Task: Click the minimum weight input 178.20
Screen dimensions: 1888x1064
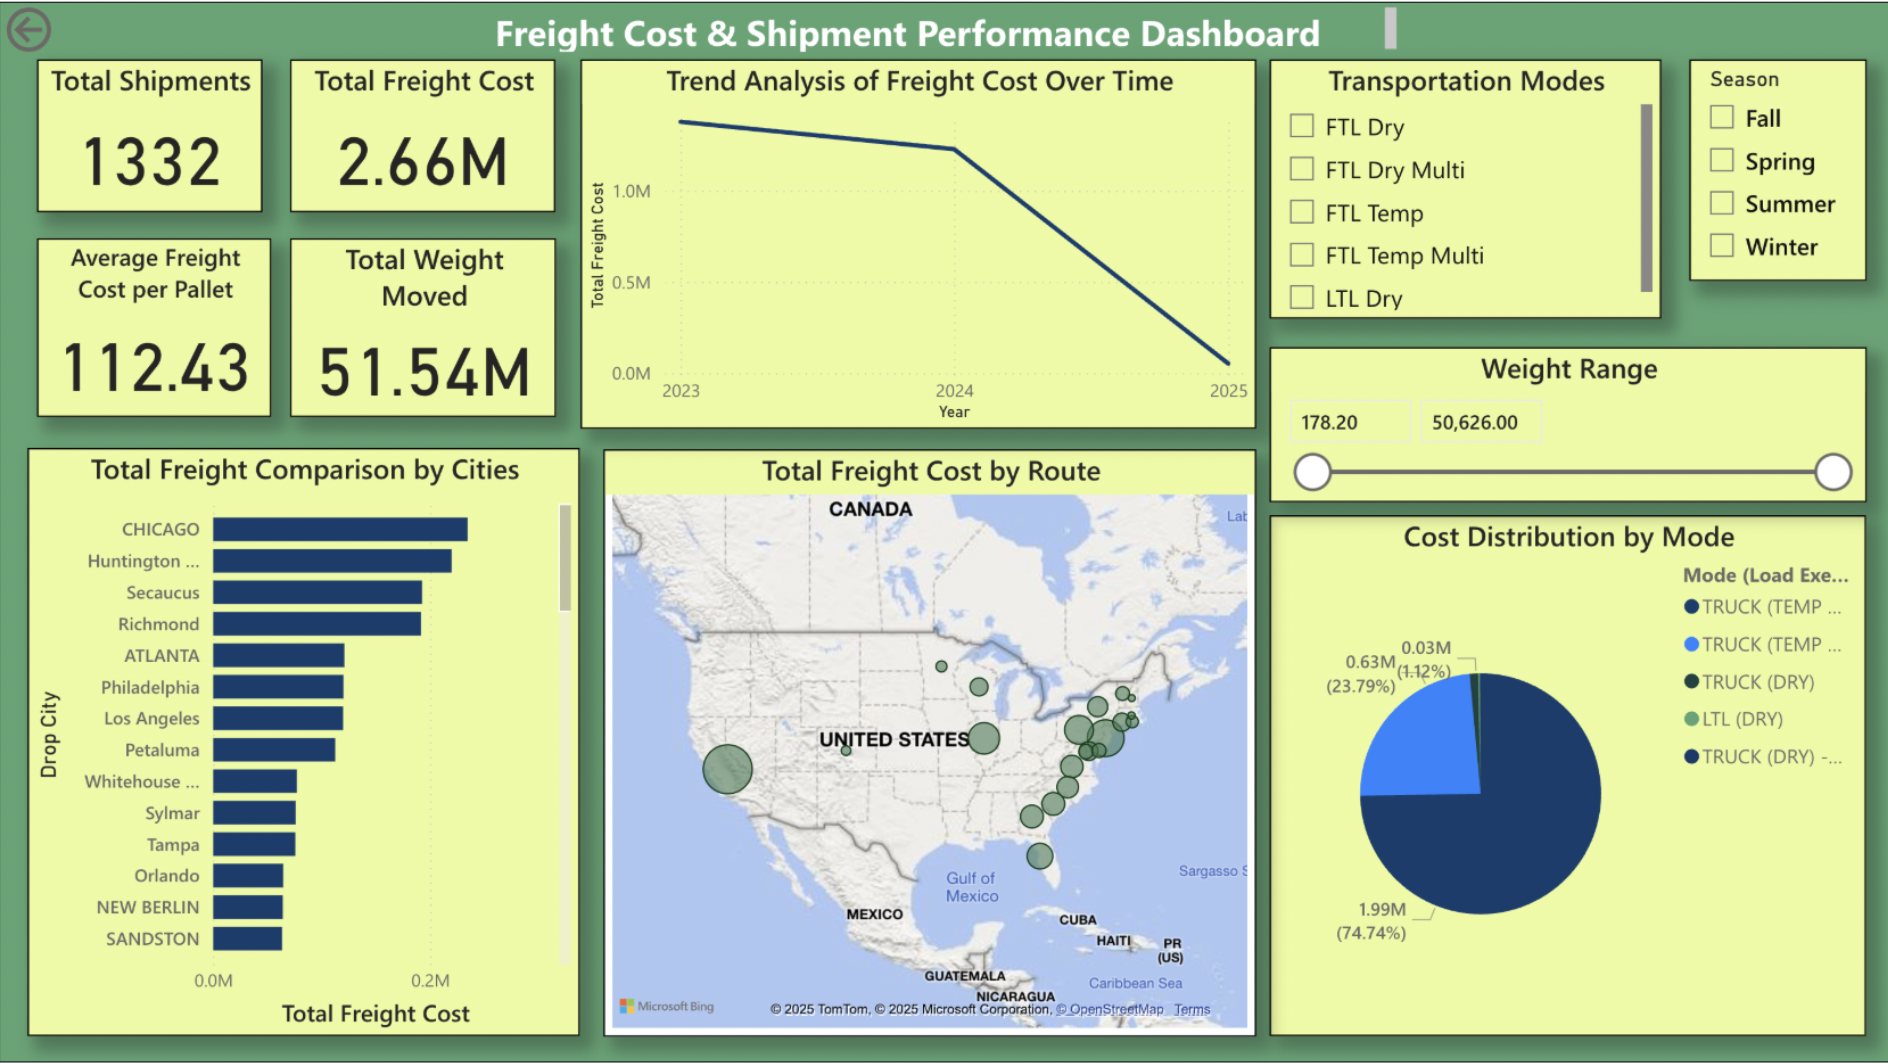Action: point(1350,422)
